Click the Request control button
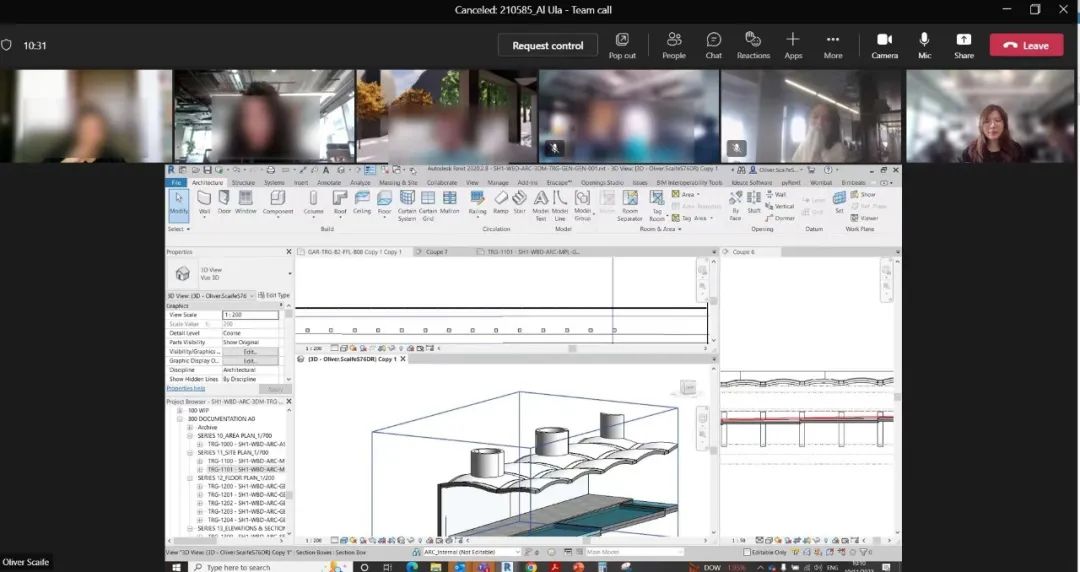Image resolution: width=1080 pixels, height=572 pixels. [548, 45]
